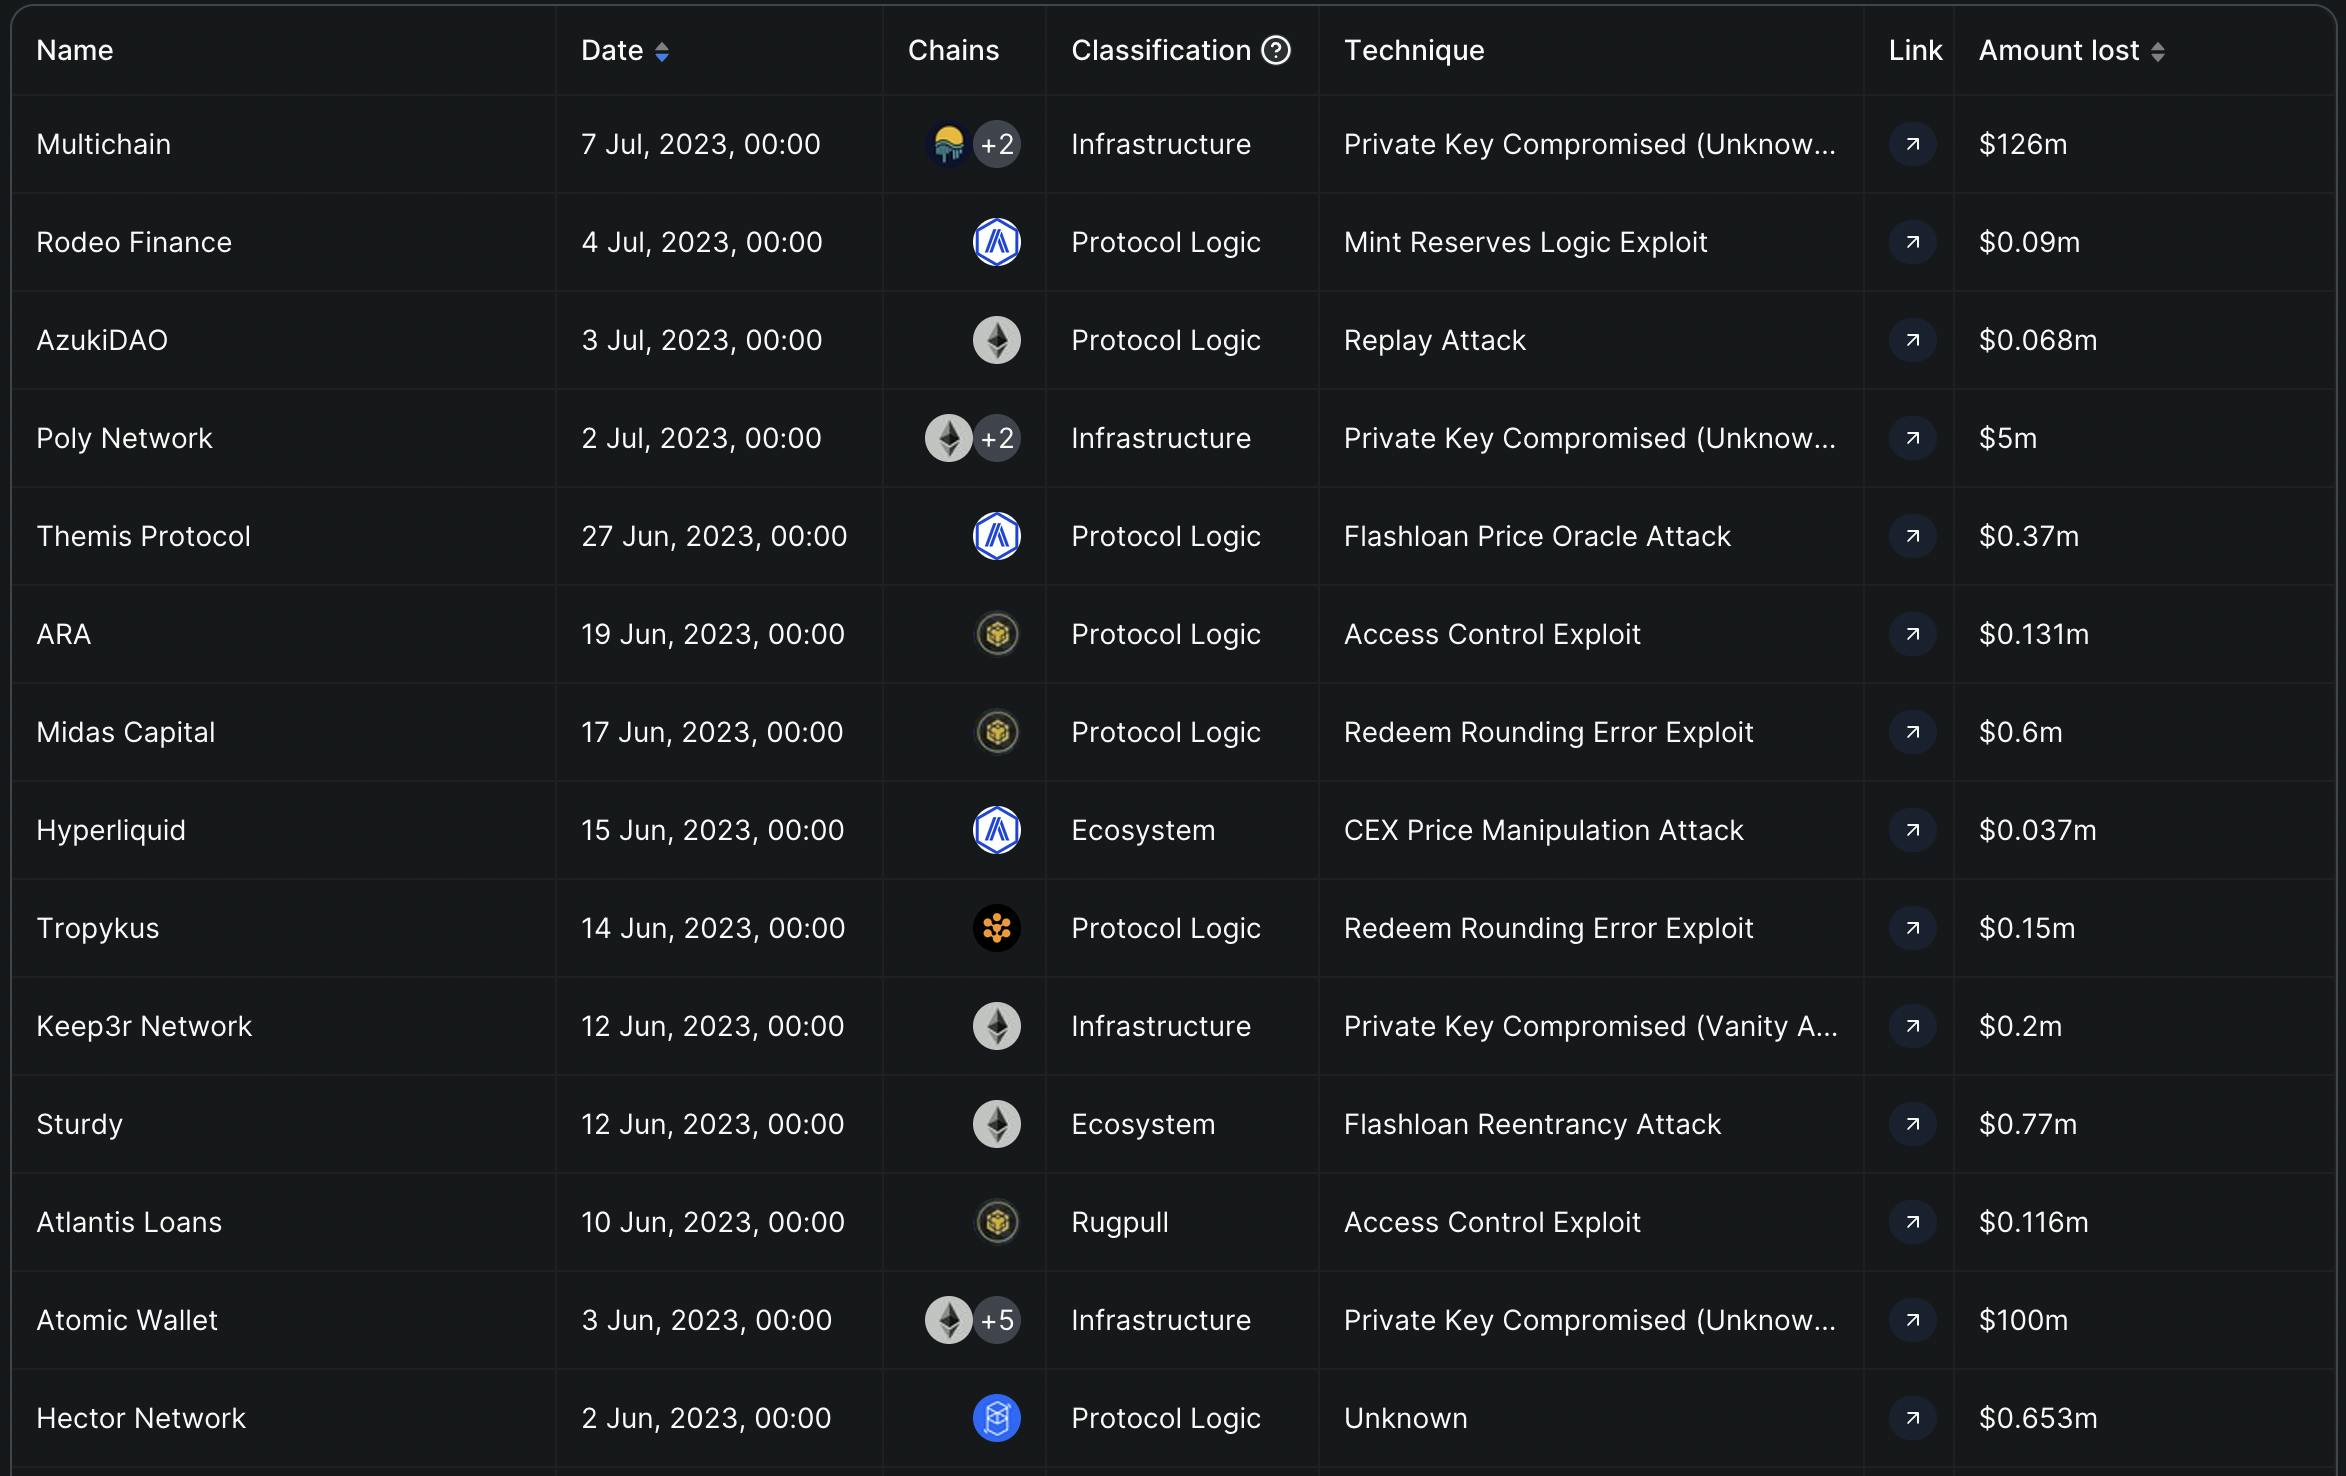Click Tropykus's orange chain icon
2346x1476 pixels.
[996, 928]
